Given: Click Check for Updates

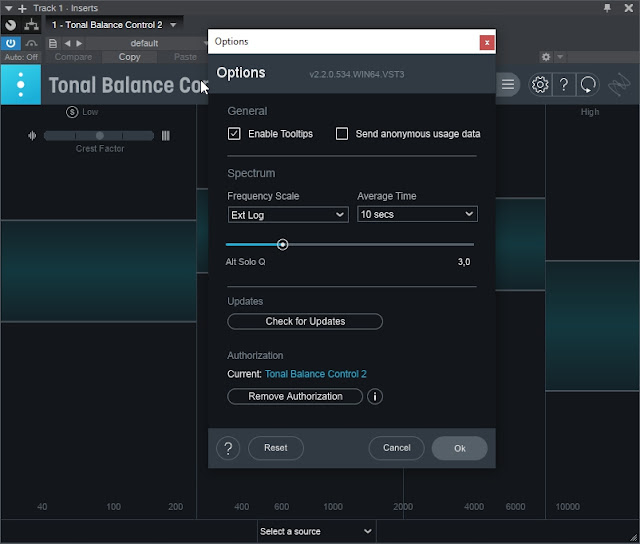Looking at the screenshot, I should click(x=305, y=322).
